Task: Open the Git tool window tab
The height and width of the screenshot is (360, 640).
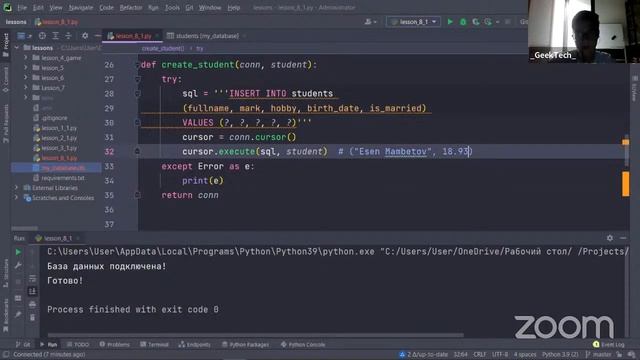Action: point(23,344)
